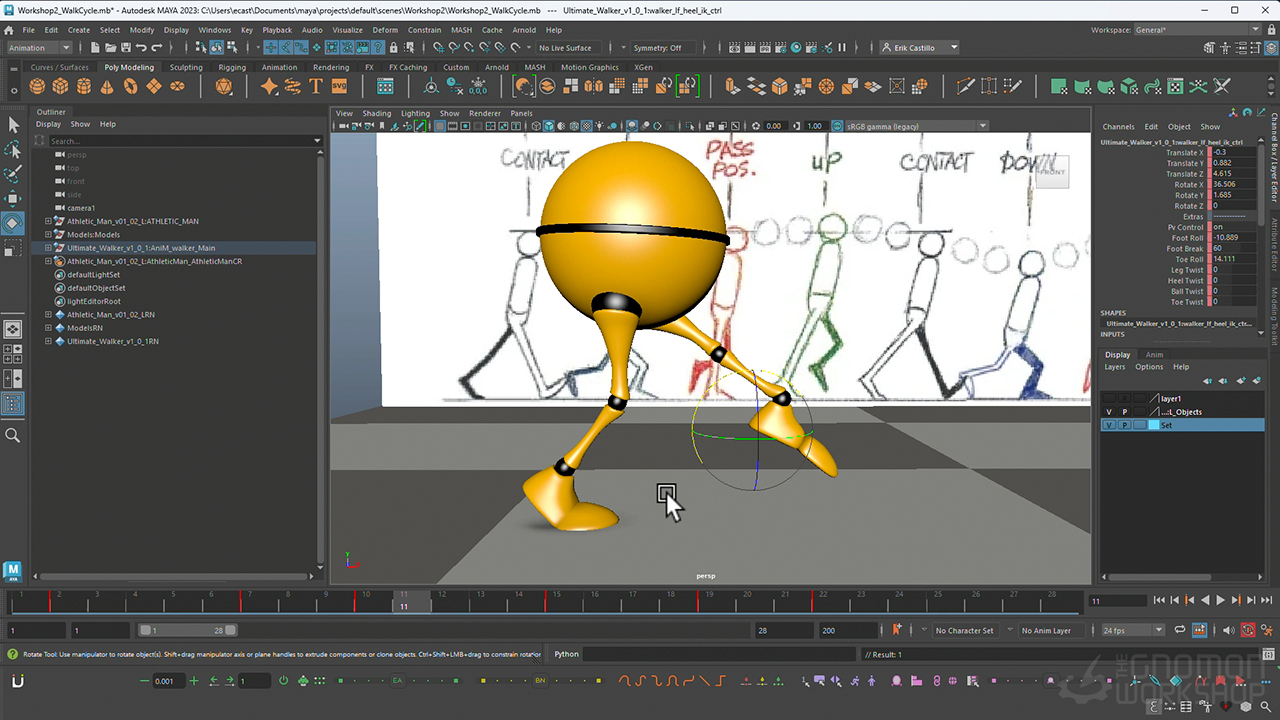Click the Python label in the command line

(x=566, y=654)
